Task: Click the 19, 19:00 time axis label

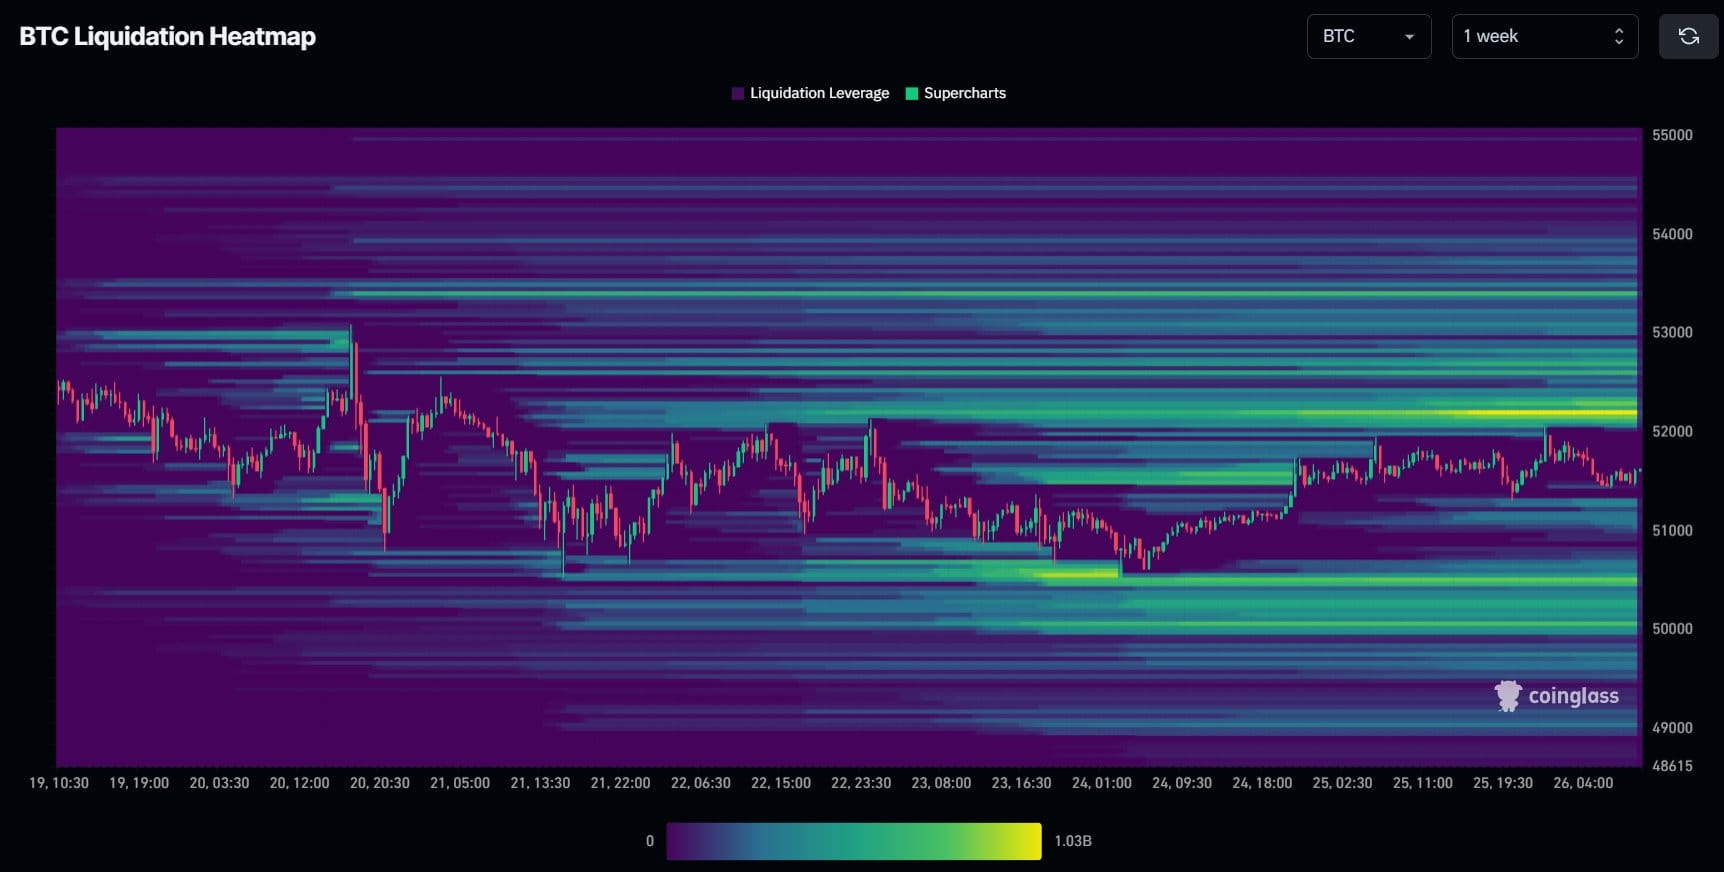Action: [139, 783]
